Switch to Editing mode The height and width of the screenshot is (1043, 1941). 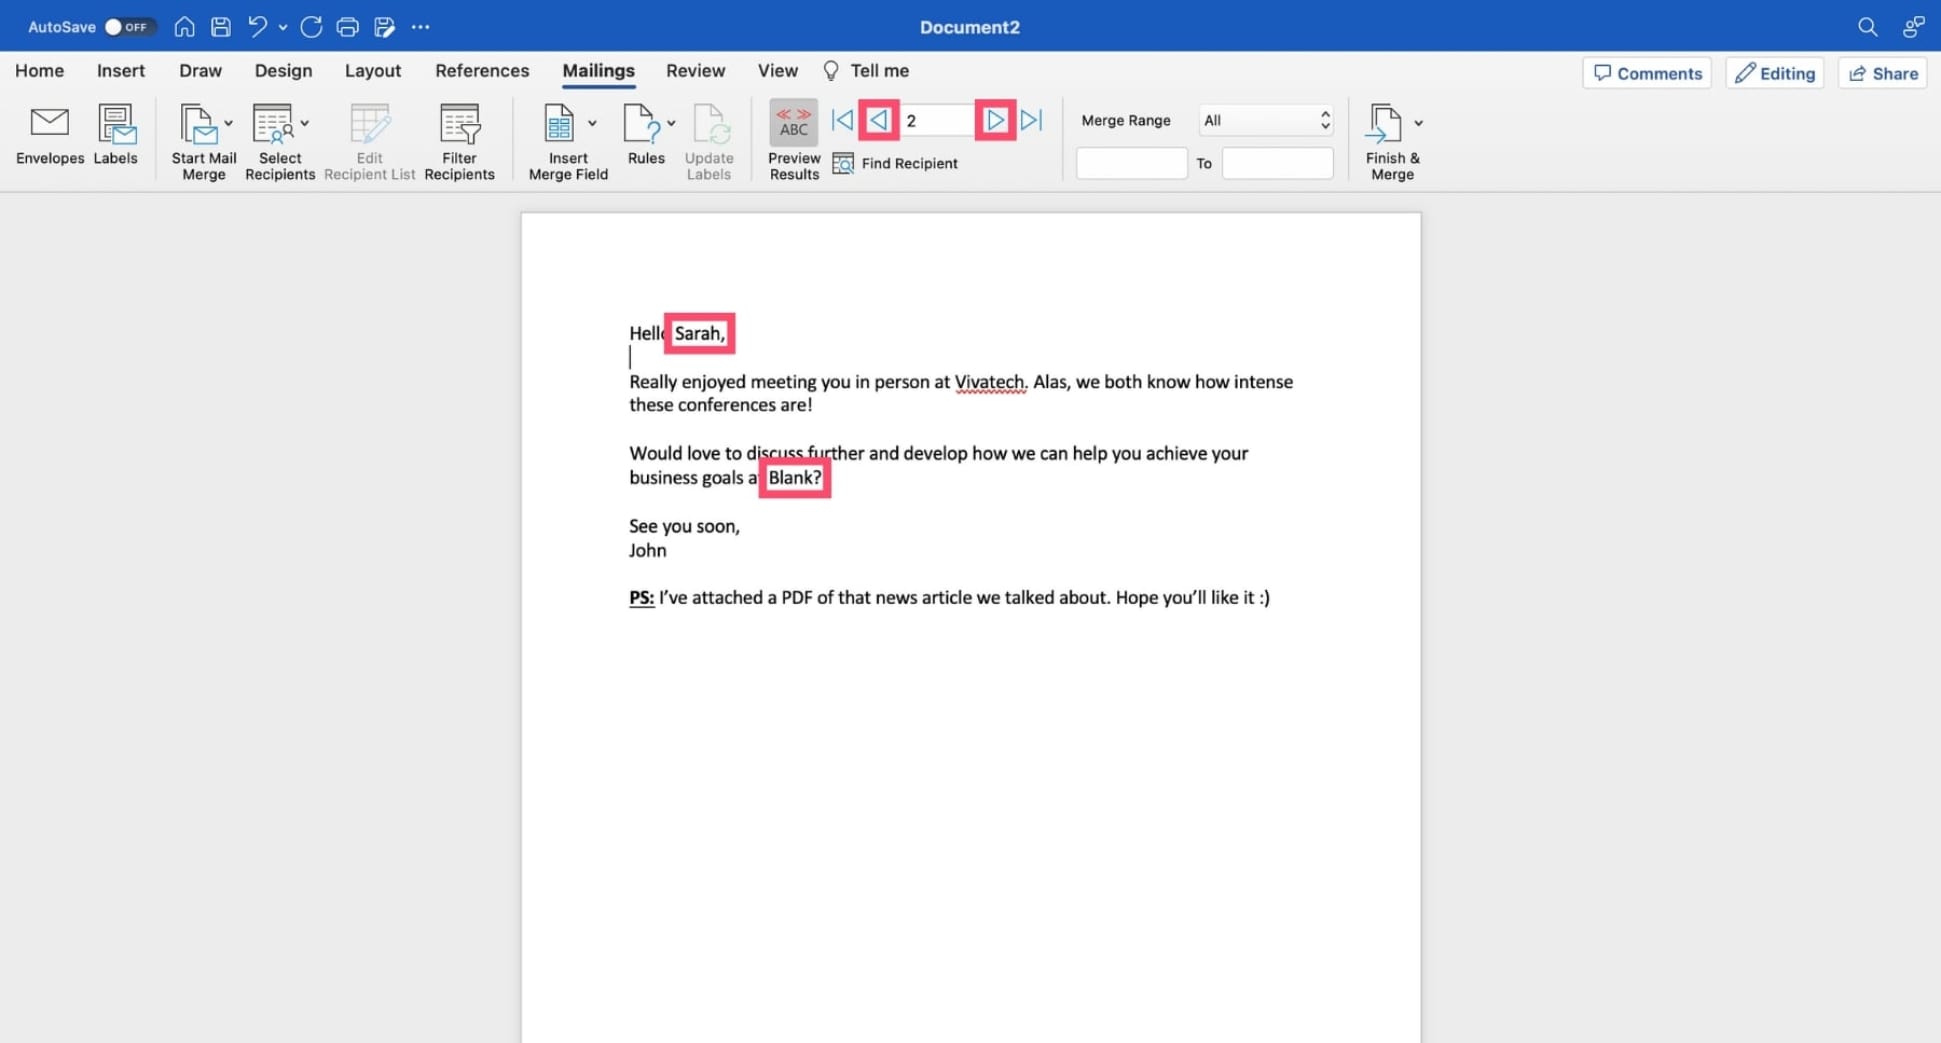click(x=1774, y=72)
